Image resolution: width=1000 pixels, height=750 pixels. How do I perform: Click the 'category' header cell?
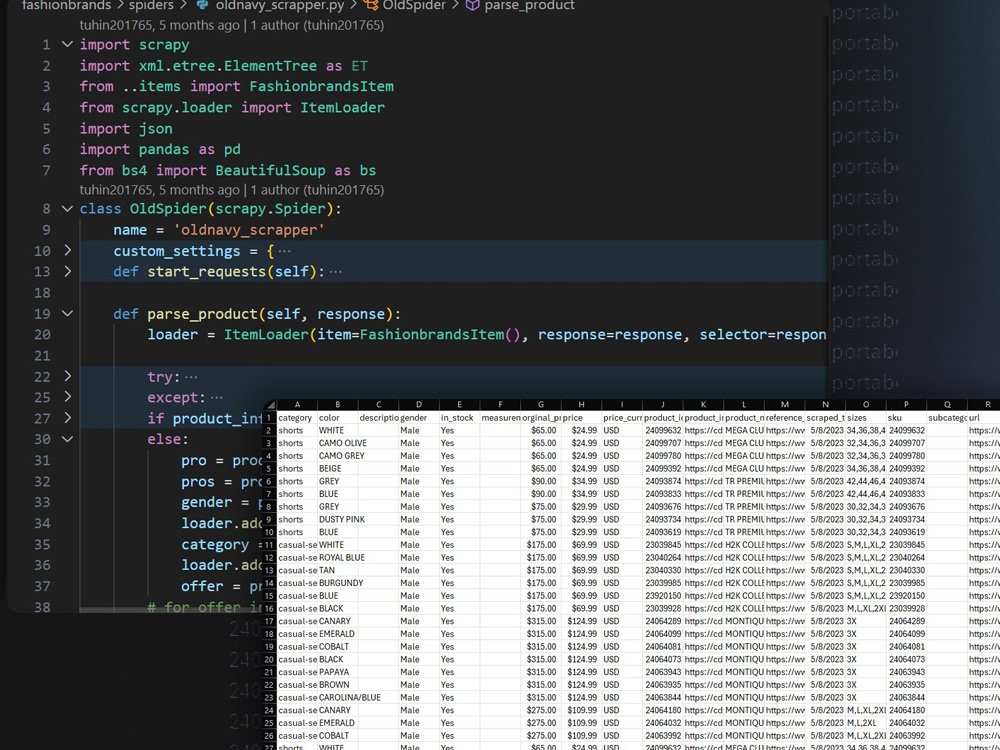pos(297,418)
